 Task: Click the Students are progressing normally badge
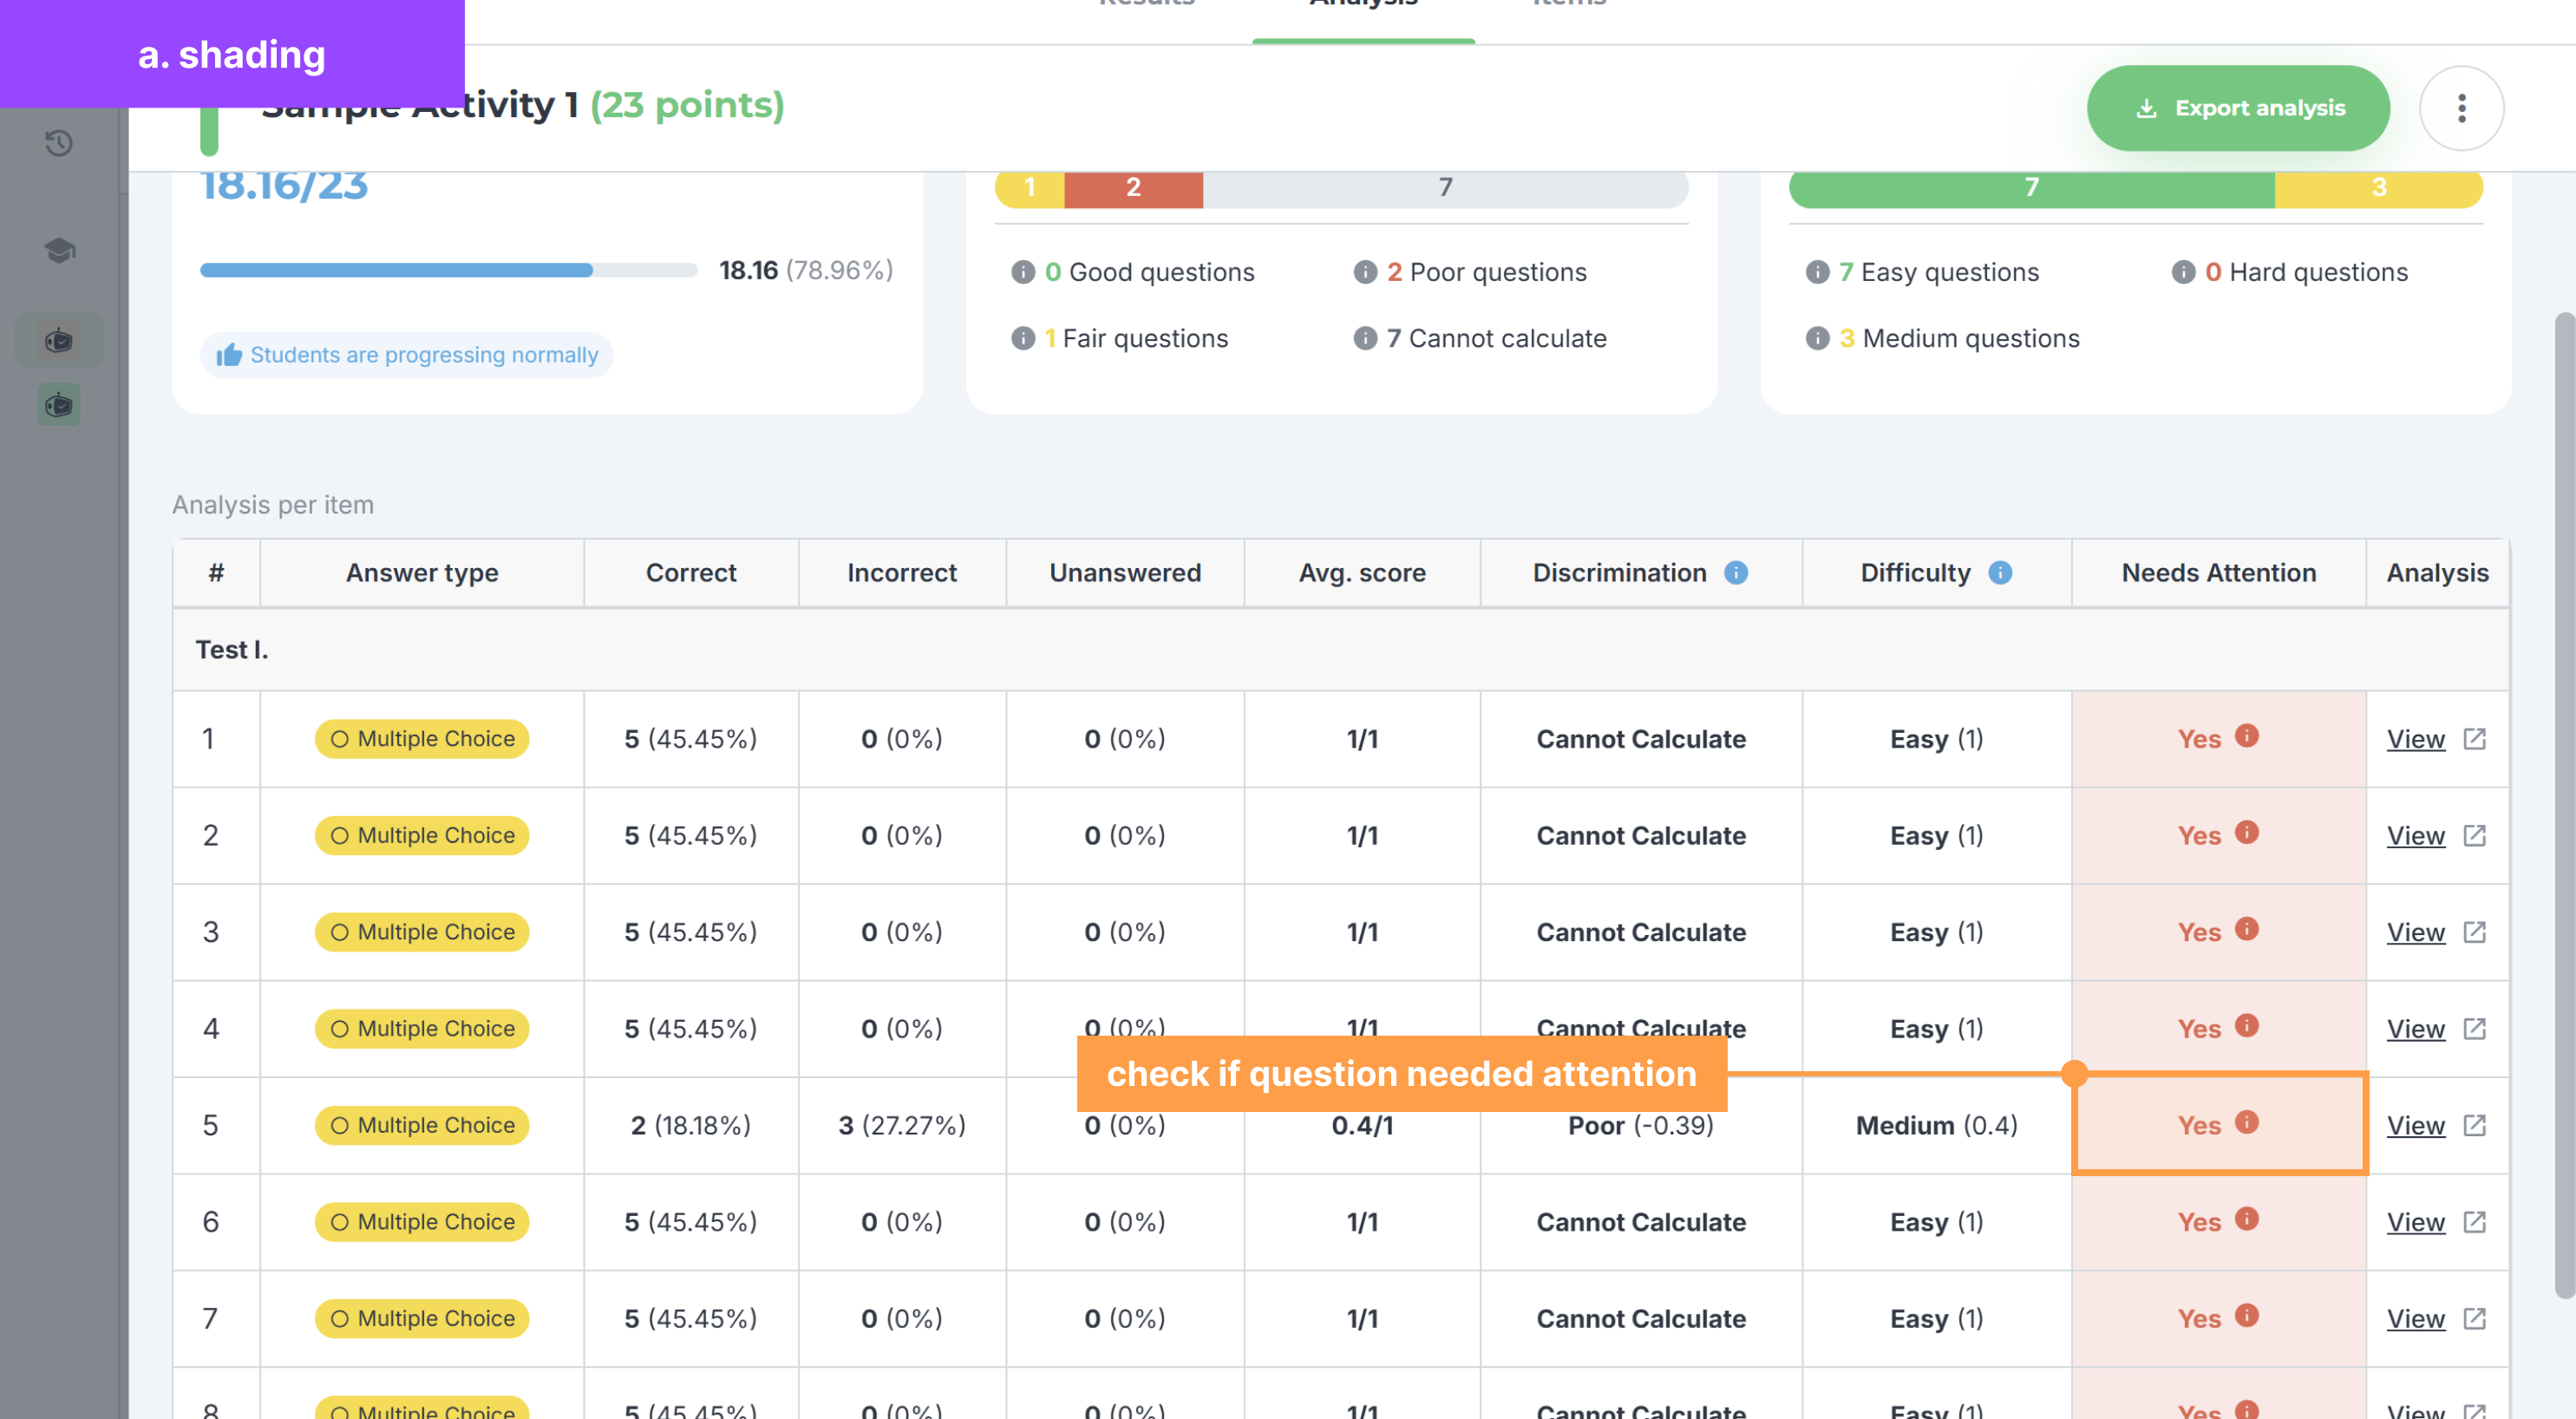[x=406, y=355]
